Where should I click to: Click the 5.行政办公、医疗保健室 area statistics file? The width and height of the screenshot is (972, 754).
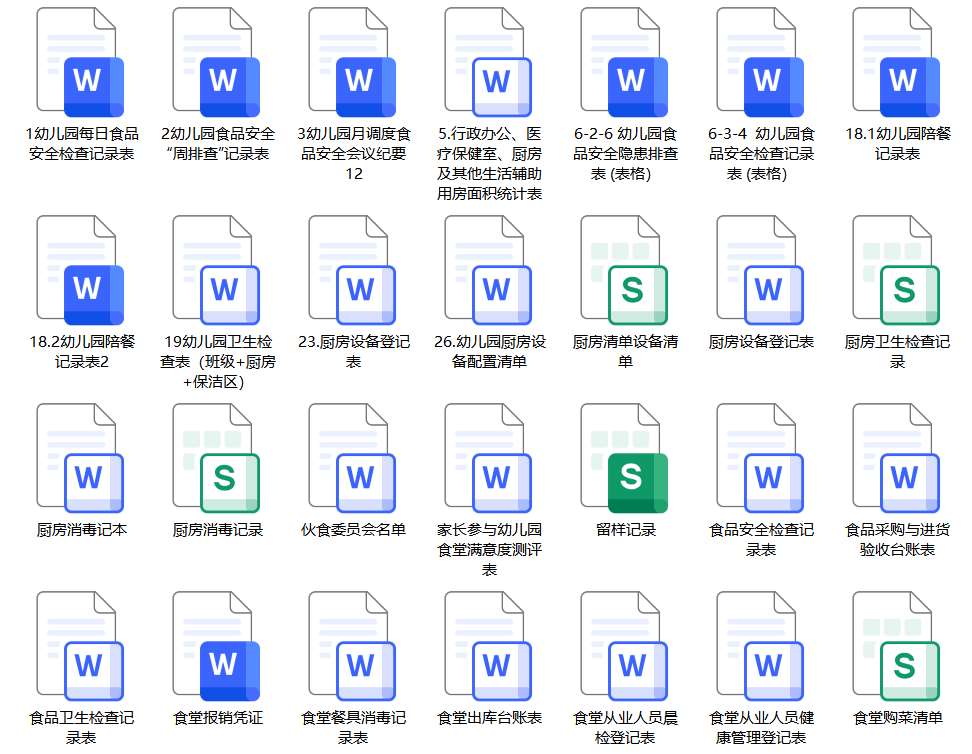coord(488,62)
